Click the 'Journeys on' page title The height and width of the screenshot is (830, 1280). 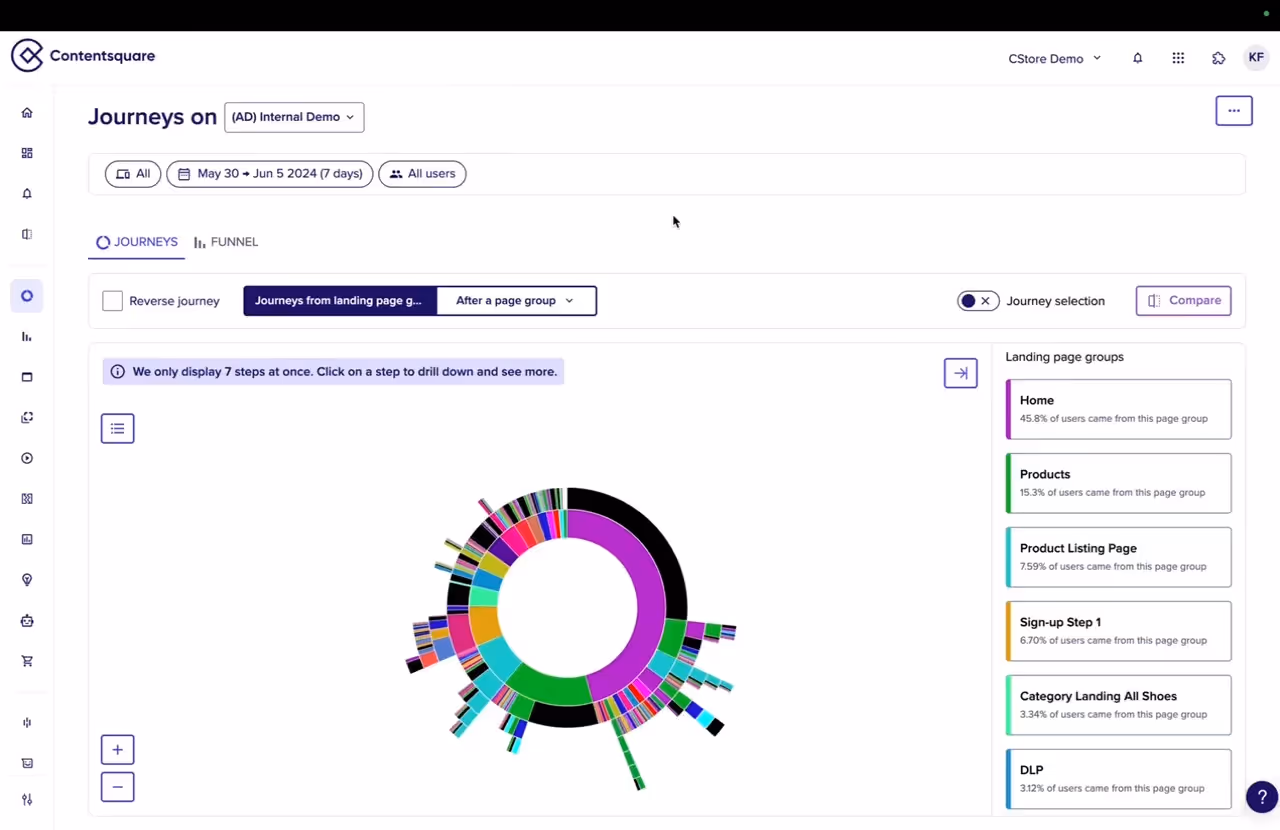coord(152,117)
